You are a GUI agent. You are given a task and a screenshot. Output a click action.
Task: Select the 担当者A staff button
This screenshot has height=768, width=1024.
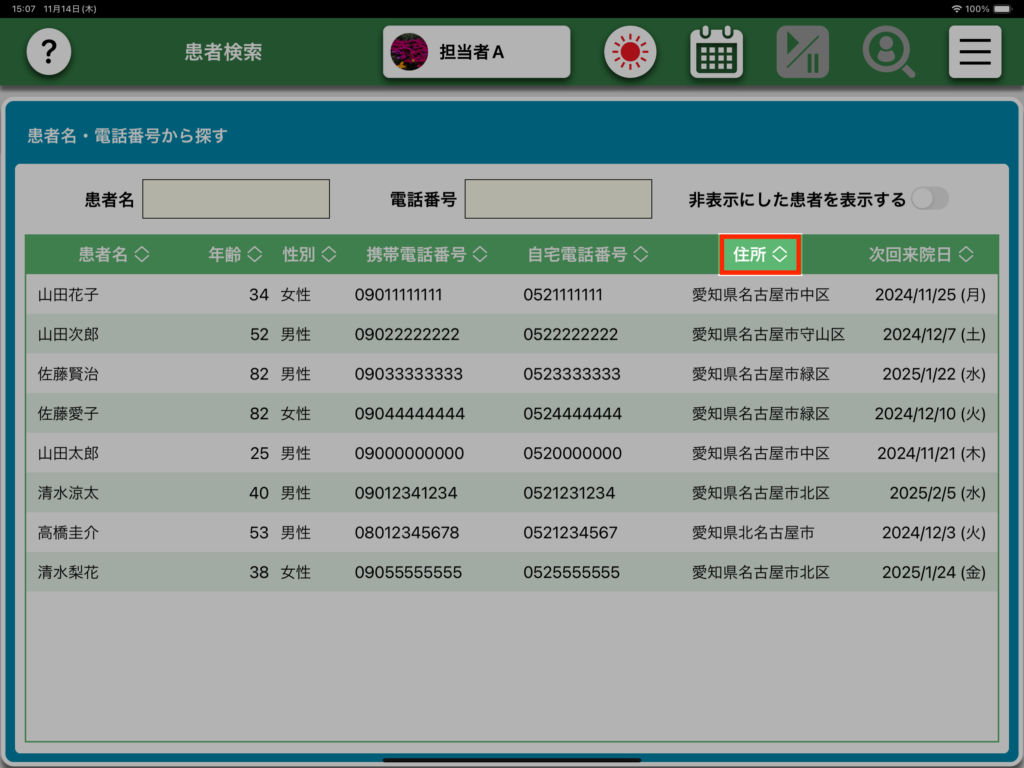476,52
